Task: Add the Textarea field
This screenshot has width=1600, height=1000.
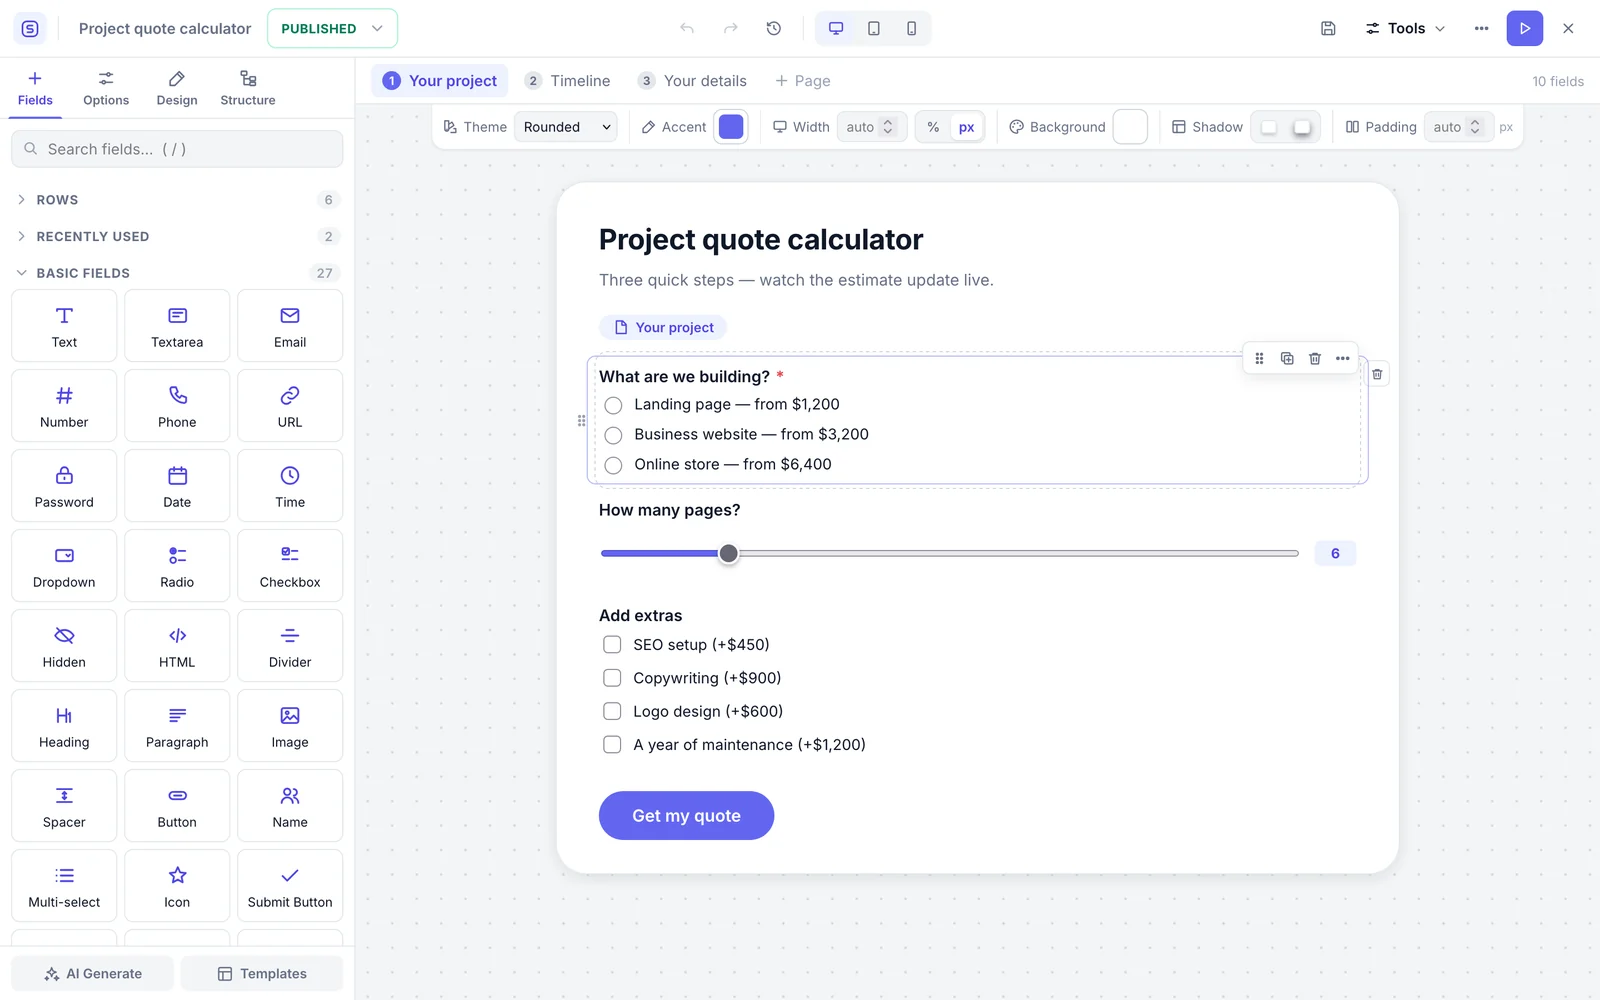Action: click(x=177, y=326)
